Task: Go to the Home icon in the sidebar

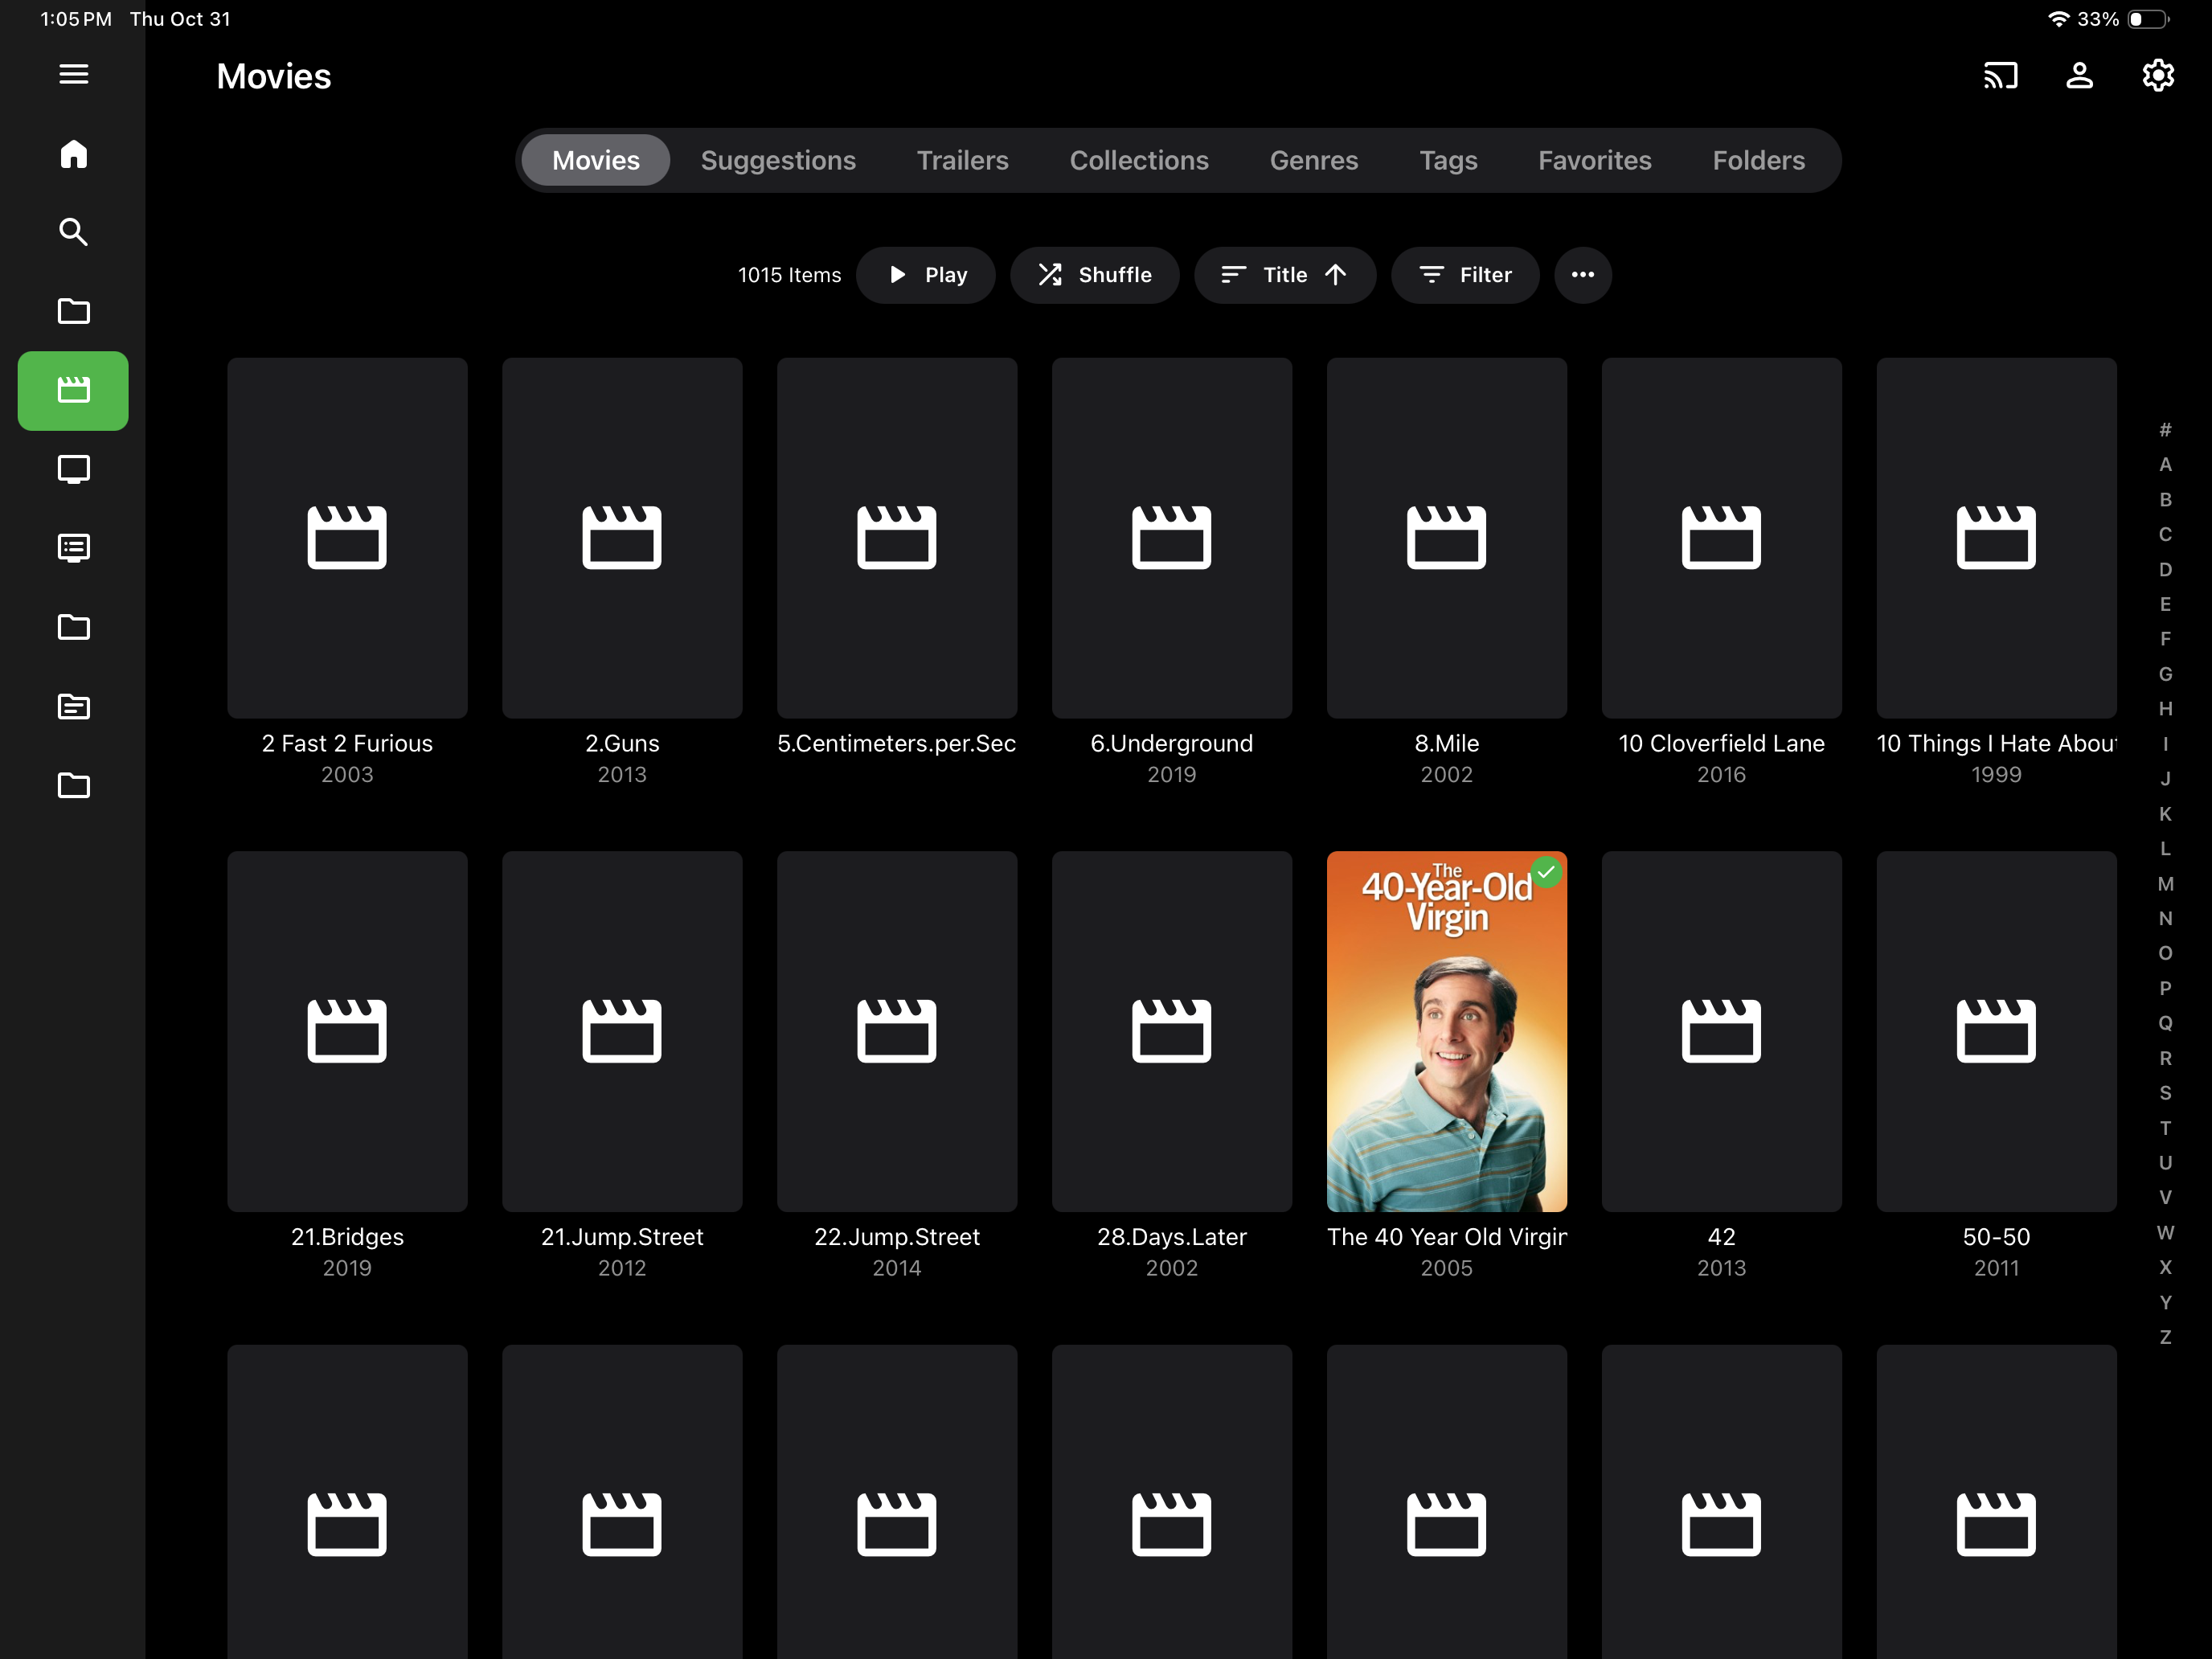Action: tap(73, 154)
